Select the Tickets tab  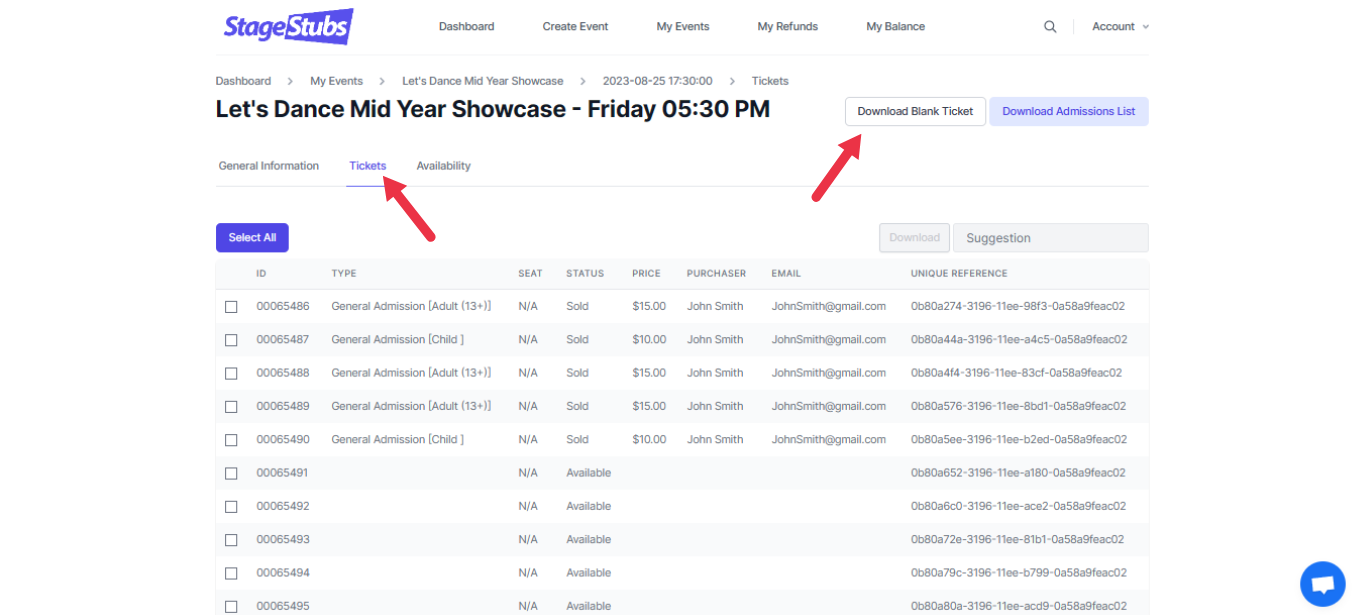tap(367, 166)
